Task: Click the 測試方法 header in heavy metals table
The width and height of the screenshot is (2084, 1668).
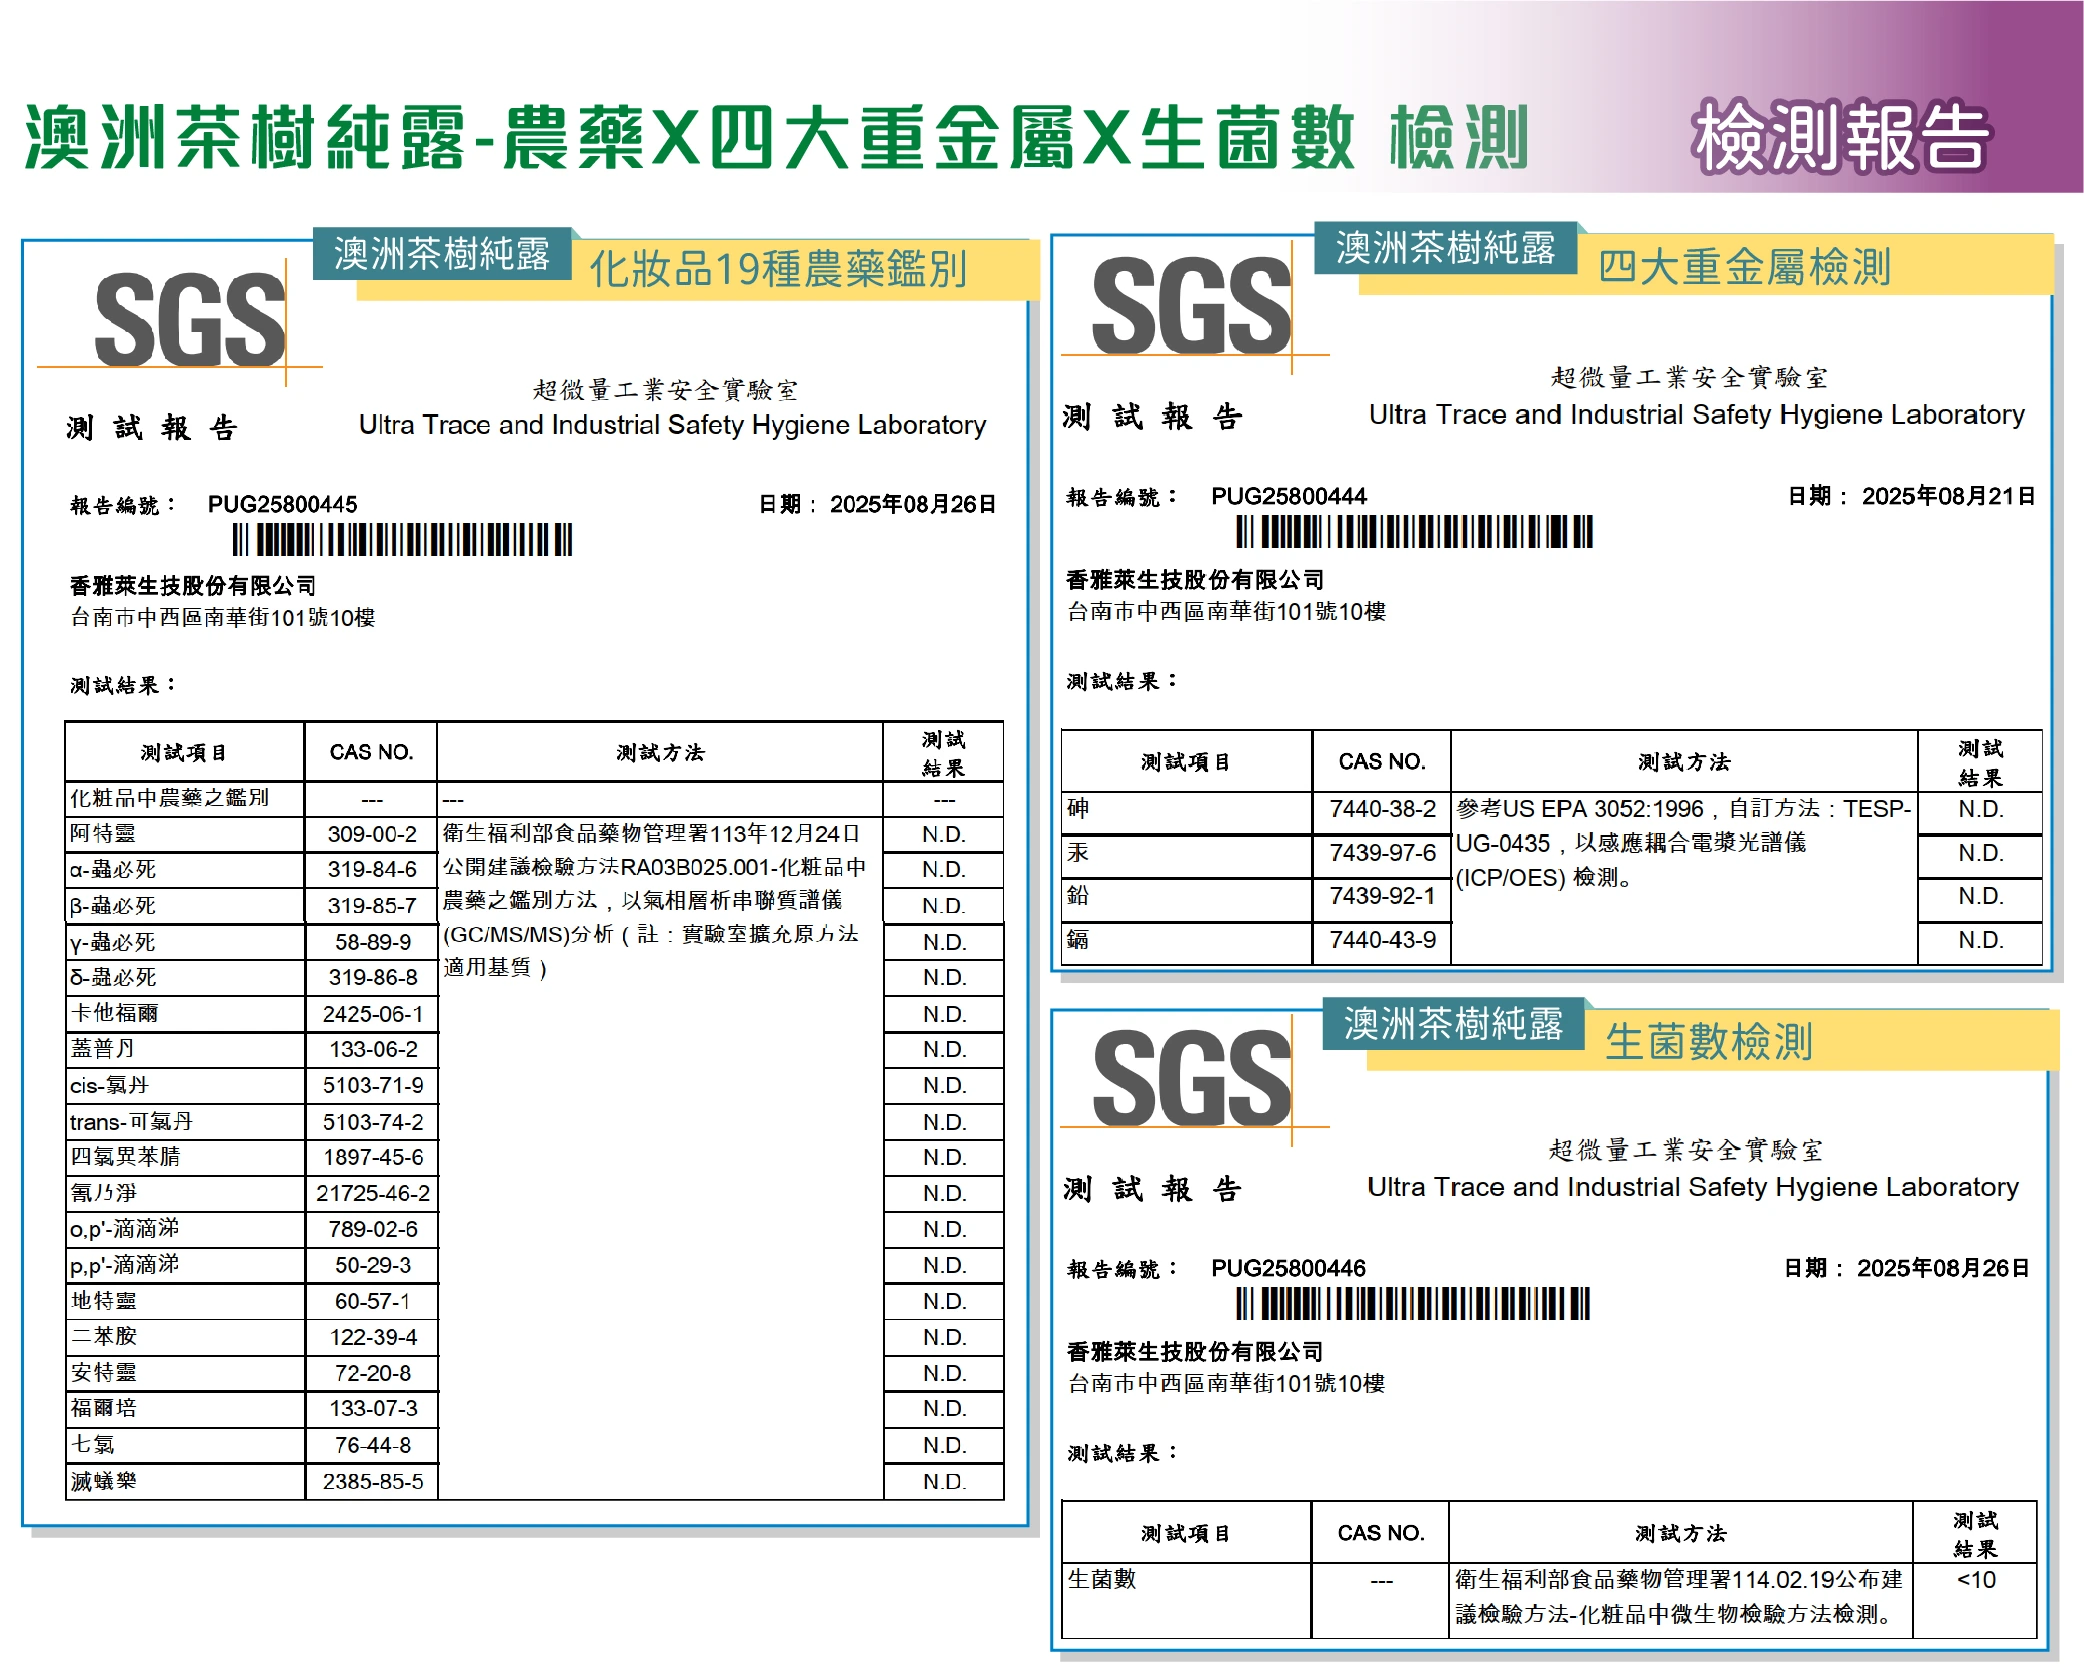Action: (1683, 762)
